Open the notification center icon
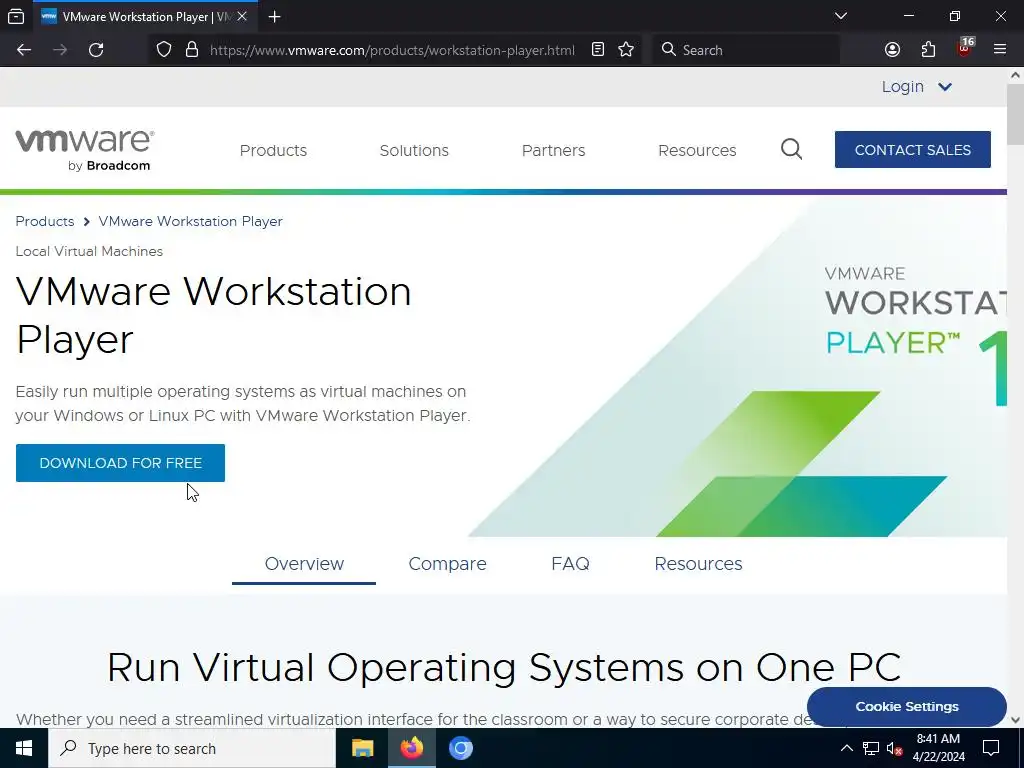 [x=991, y=748]
